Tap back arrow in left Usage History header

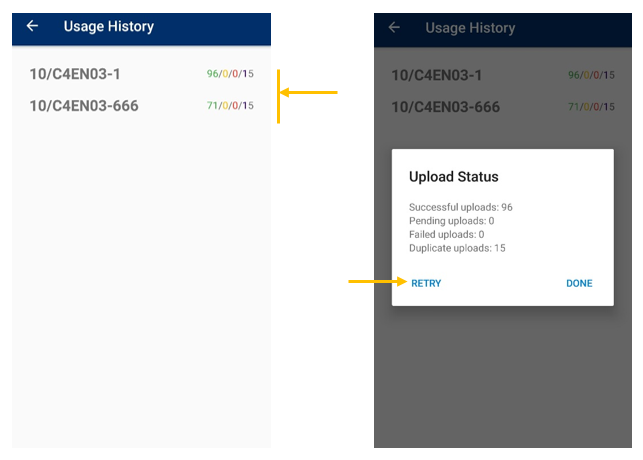tap(32, 26)
